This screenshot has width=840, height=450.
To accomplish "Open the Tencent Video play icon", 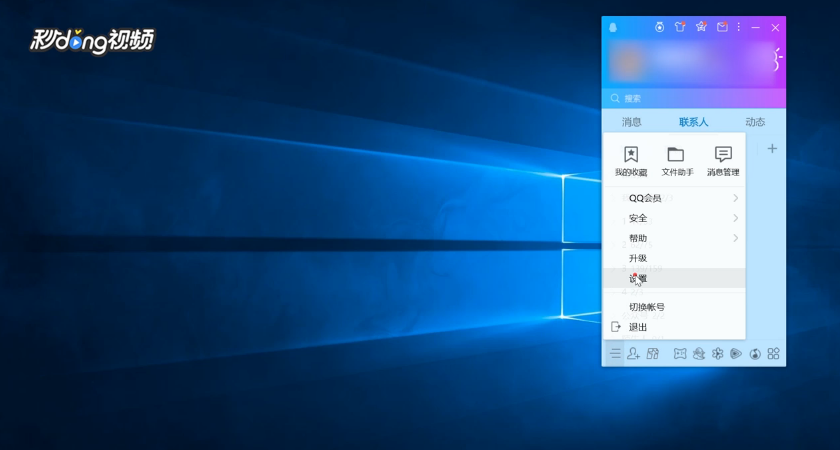I will 736,354.
